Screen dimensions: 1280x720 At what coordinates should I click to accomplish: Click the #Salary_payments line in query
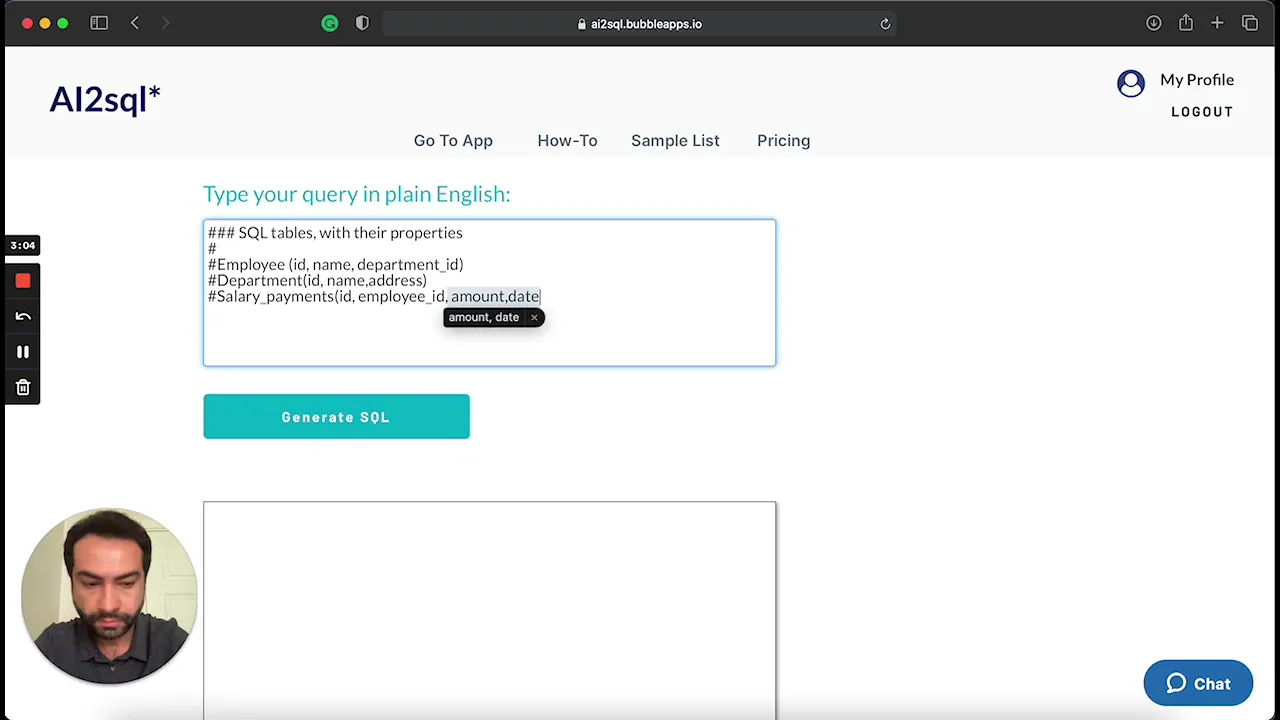[x=374, y=297]
